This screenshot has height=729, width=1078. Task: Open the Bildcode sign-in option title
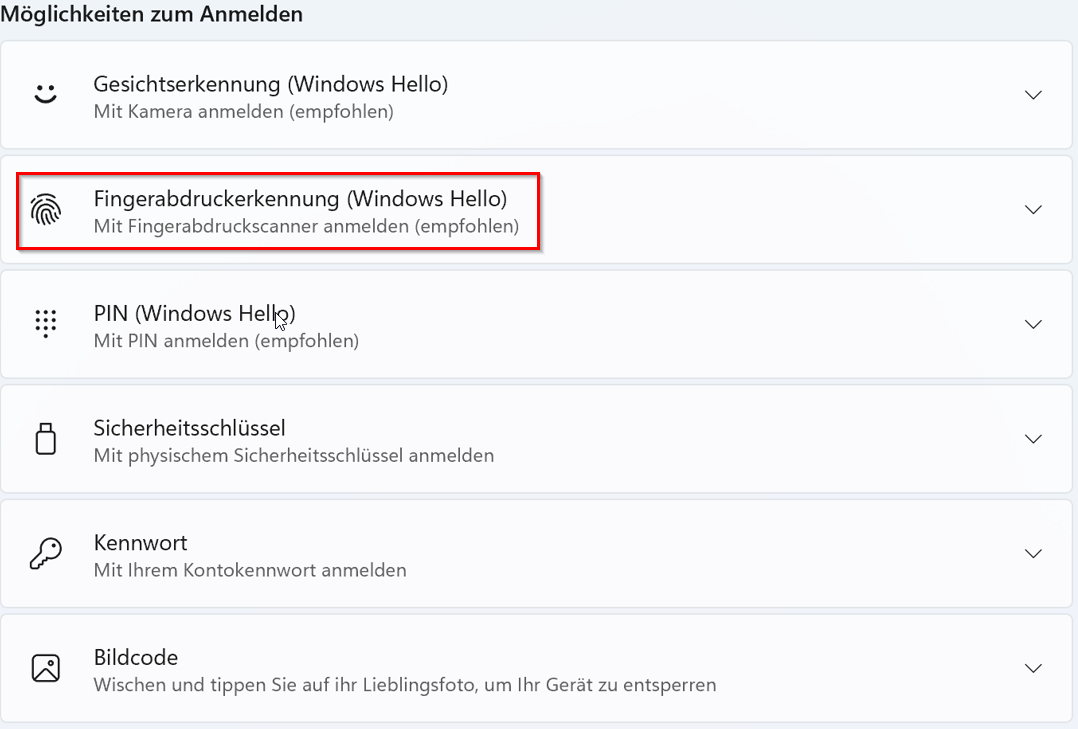coord(135,657)
